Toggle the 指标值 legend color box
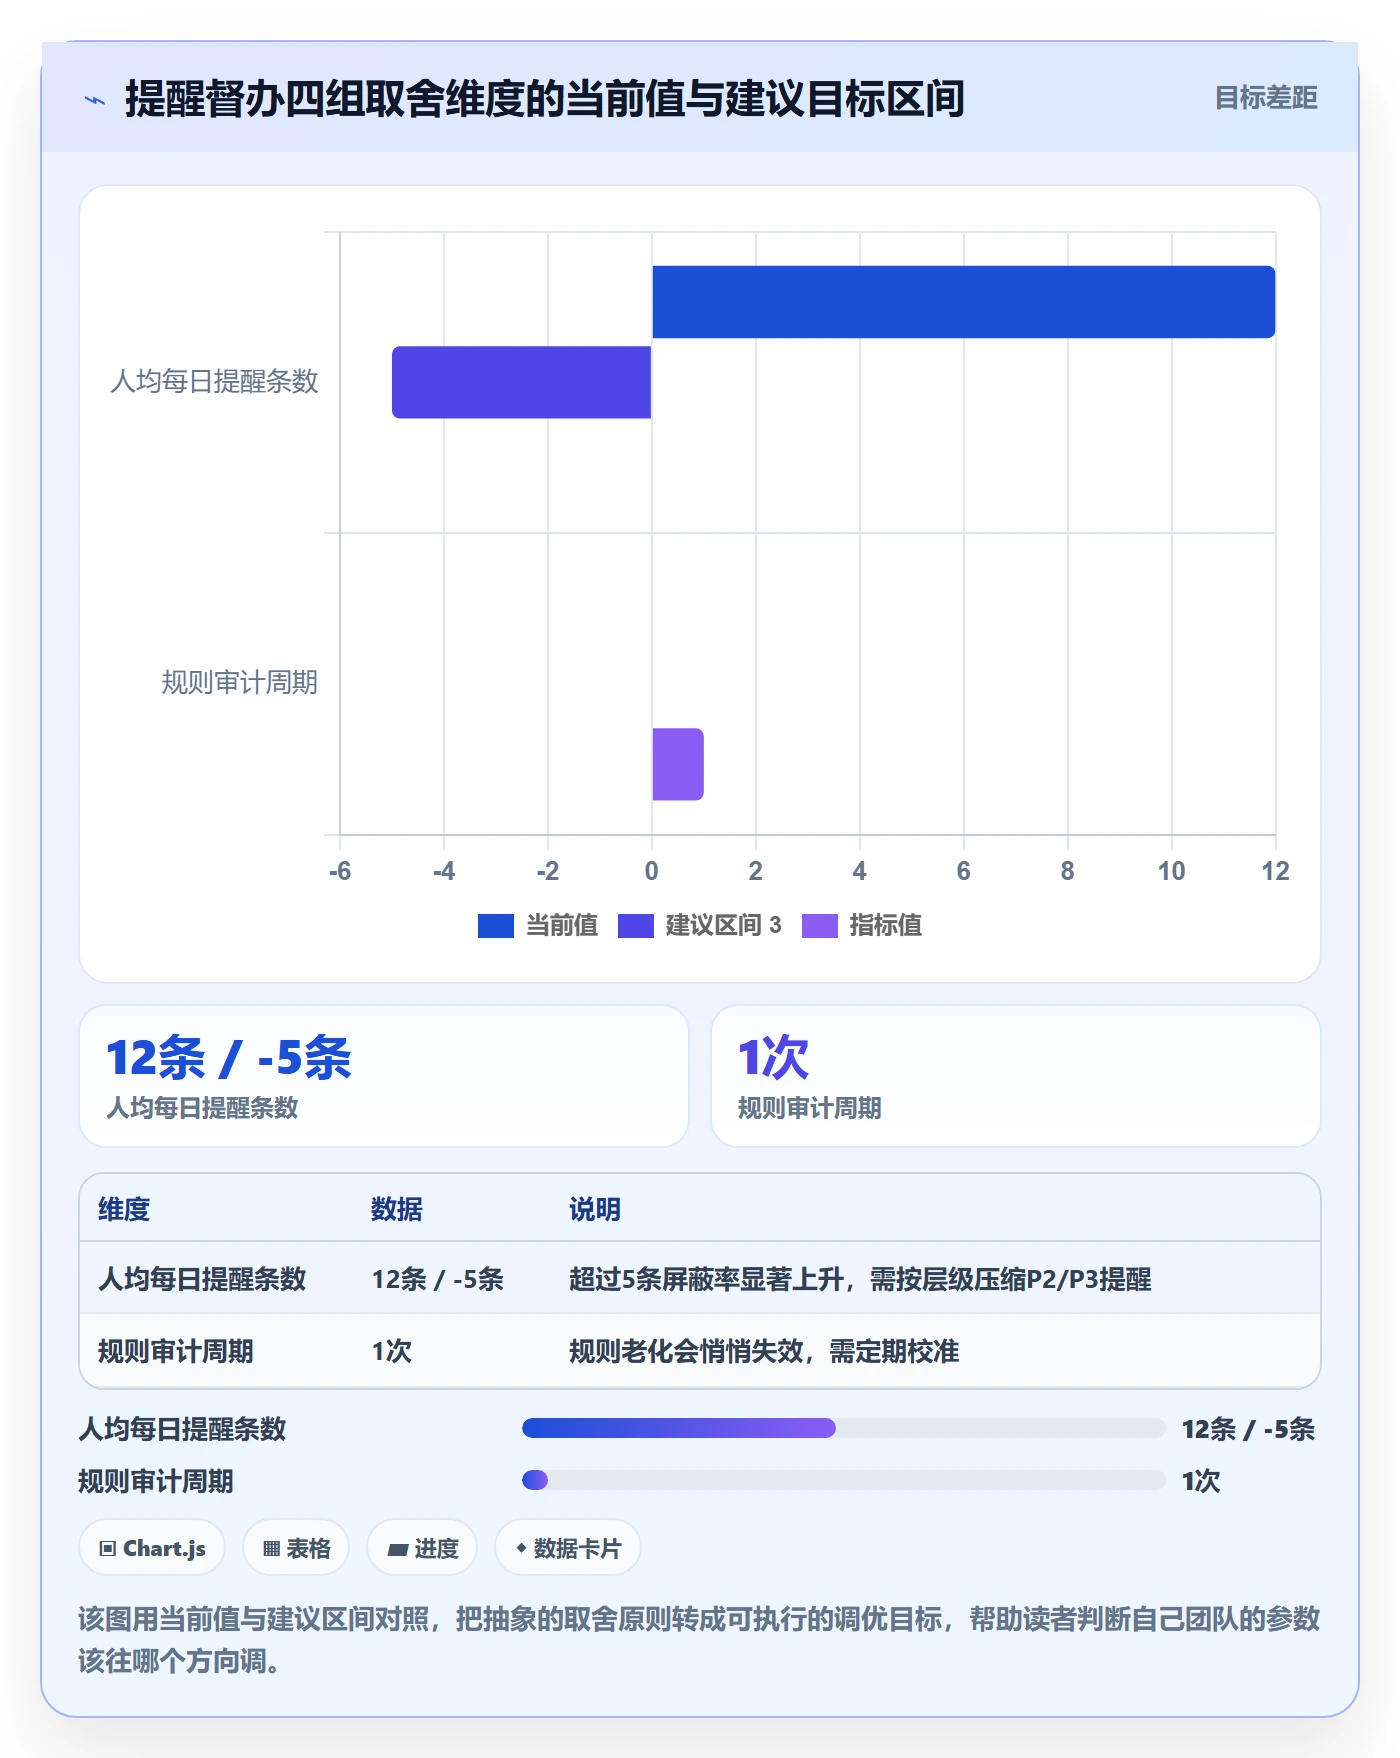Screen dimensions: 1400x1758 (820, 926)
